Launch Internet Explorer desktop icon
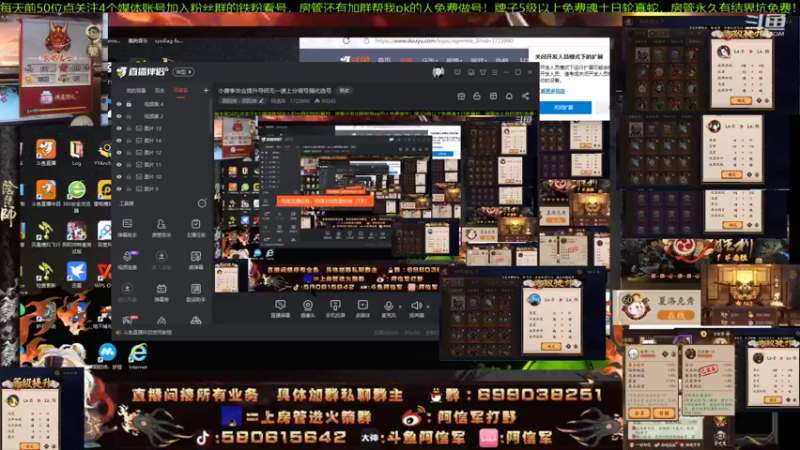Viewport: 800px width, 450px height. pyautogui.click(x=138, y=356)
